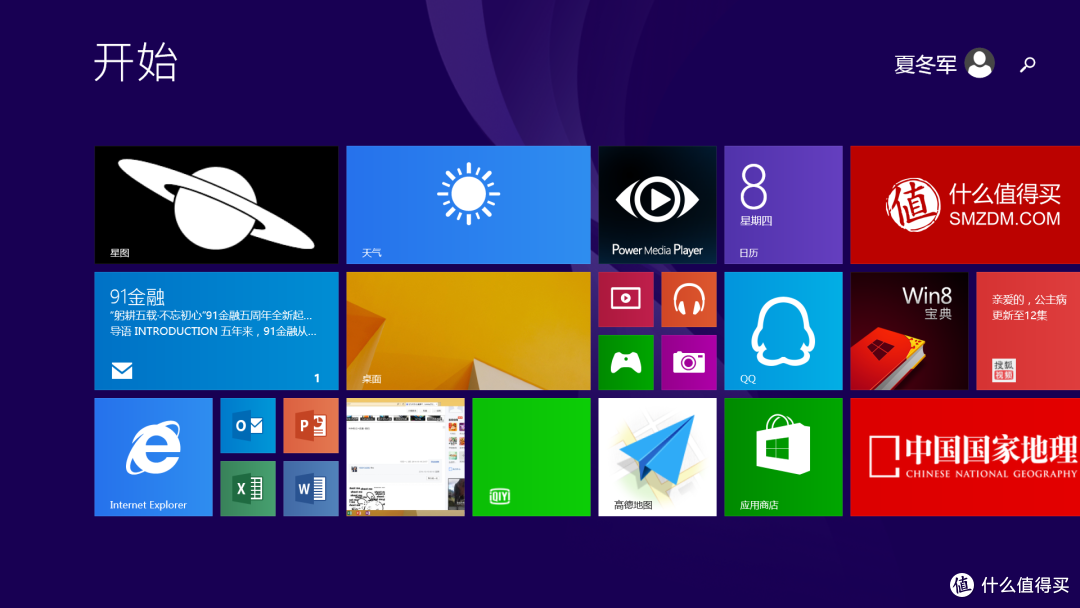
Task: Launch Internet Explorer tile
Action: click(x=153, y=457)
